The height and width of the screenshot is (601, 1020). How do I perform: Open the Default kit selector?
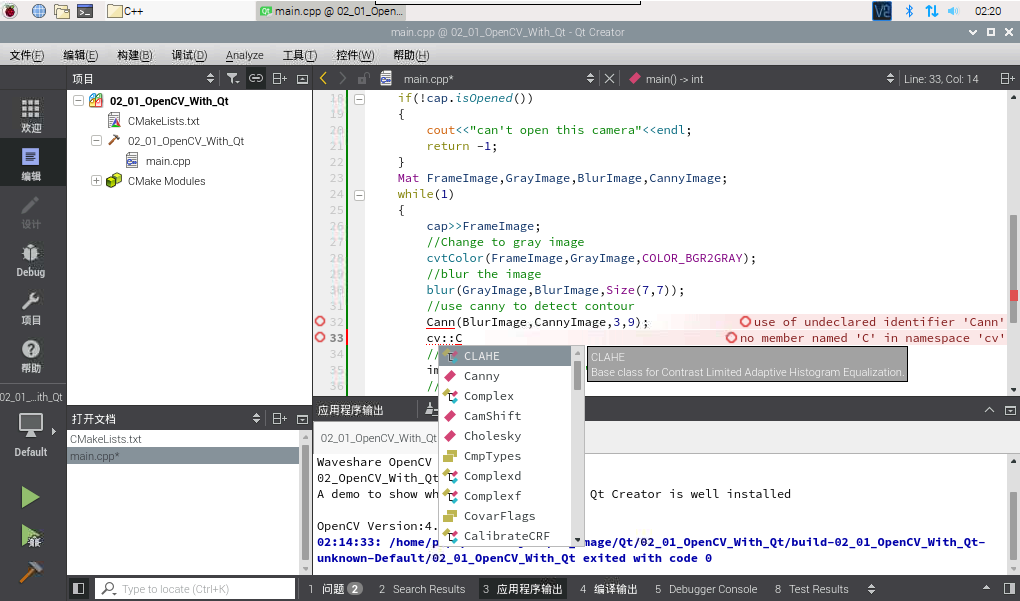[x=31, y=435]
